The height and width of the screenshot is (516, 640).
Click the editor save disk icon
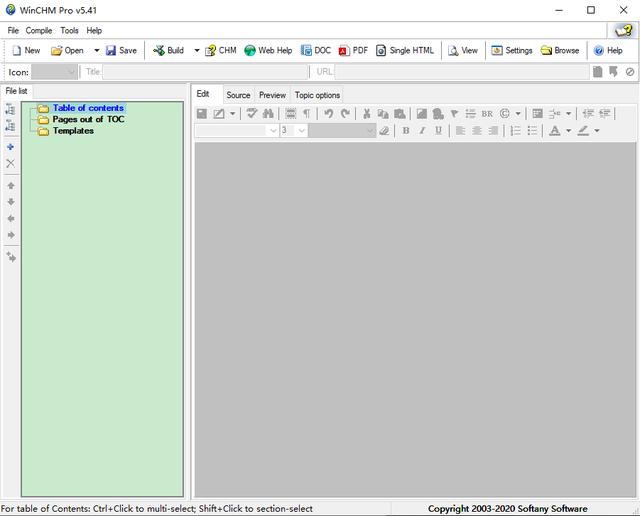pyautogui.click(x=202, y=113)
